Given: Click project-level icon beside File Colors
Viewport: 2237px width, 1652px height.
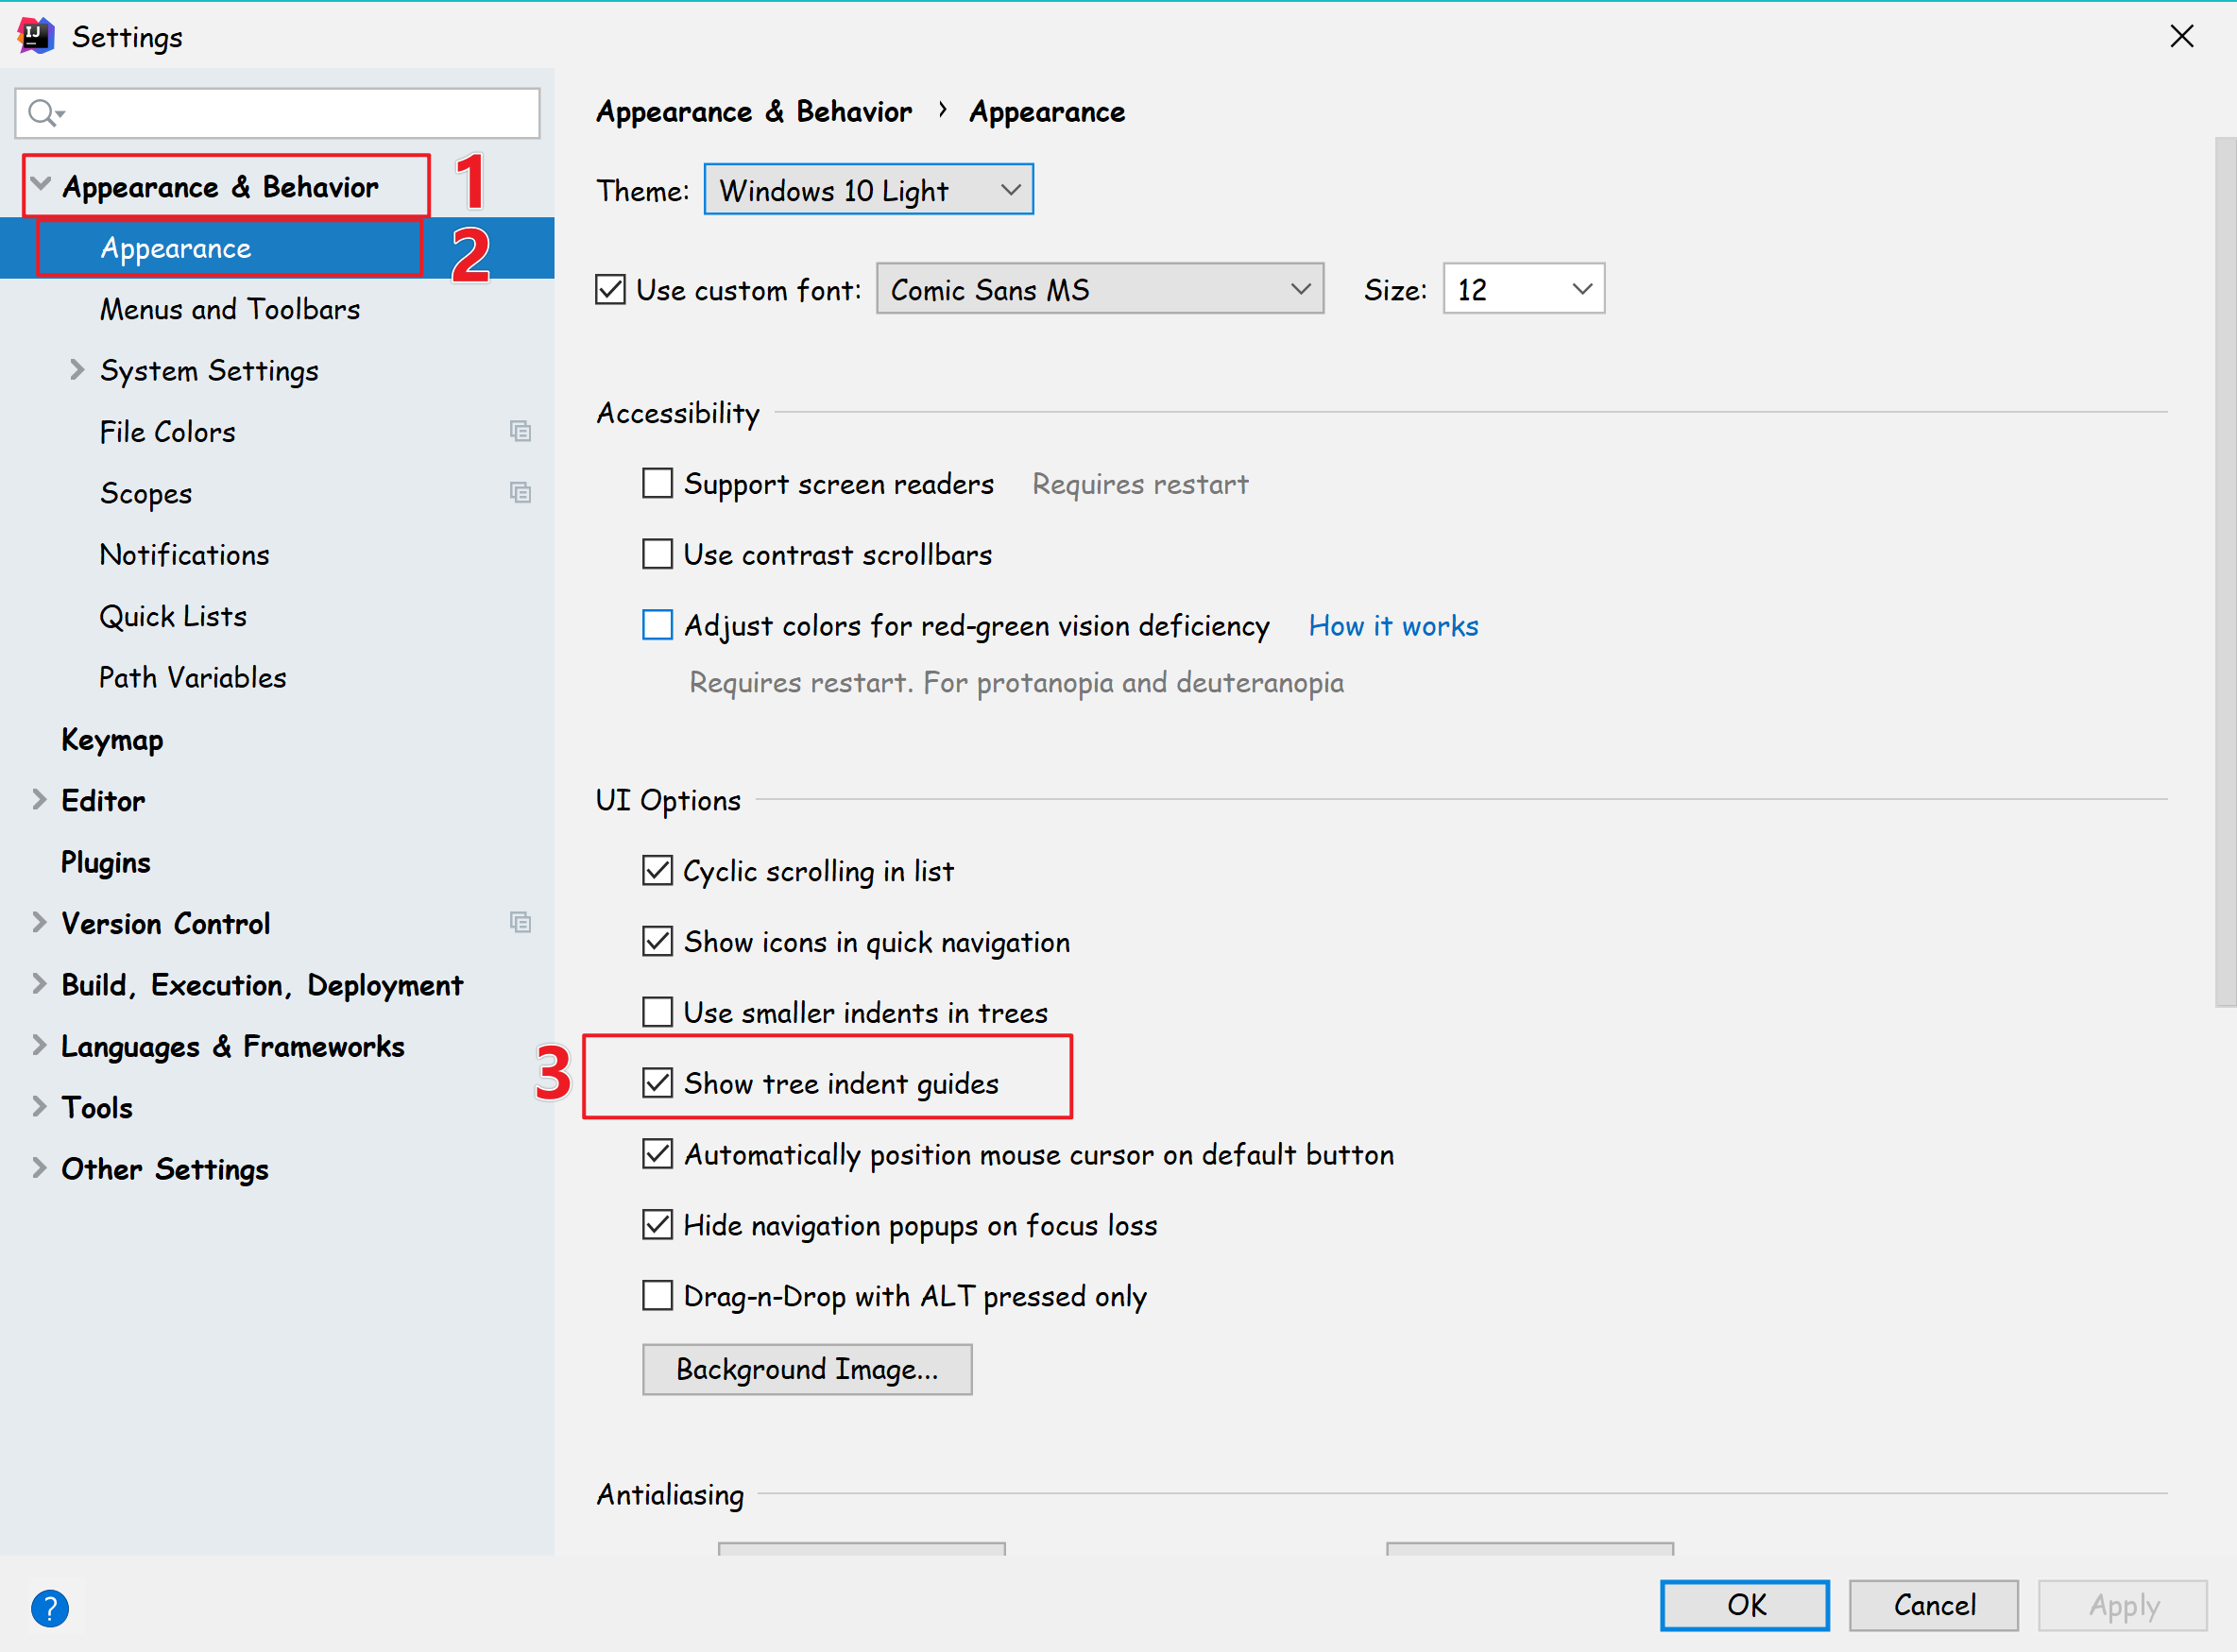Looking at the screenshot, I should 520,431.
